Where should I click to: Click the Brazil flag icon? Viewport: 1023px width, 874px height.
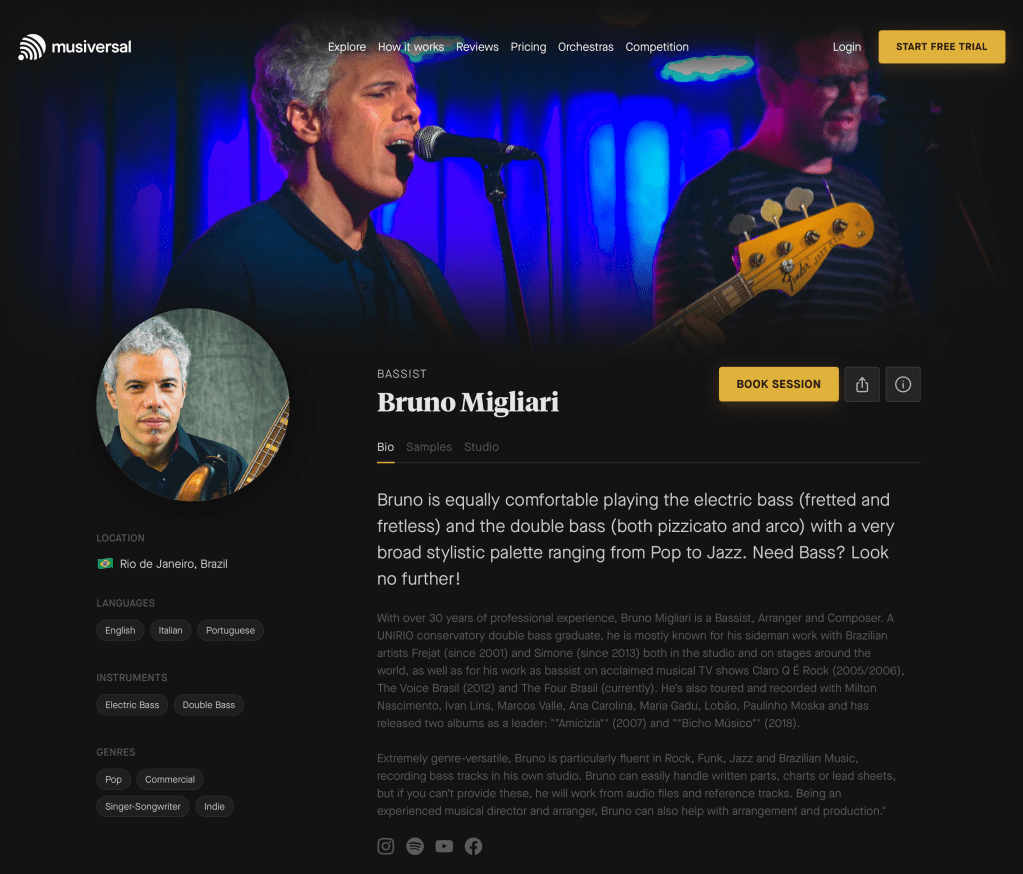click(x=105, y=564)
